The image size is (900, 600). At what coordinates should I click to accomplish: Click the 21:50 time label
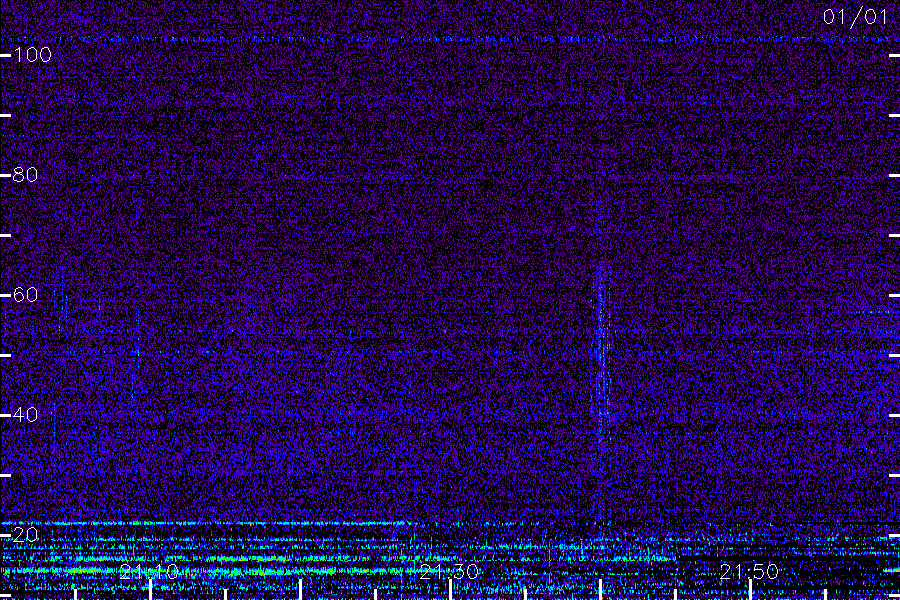[x=749, y=572]
